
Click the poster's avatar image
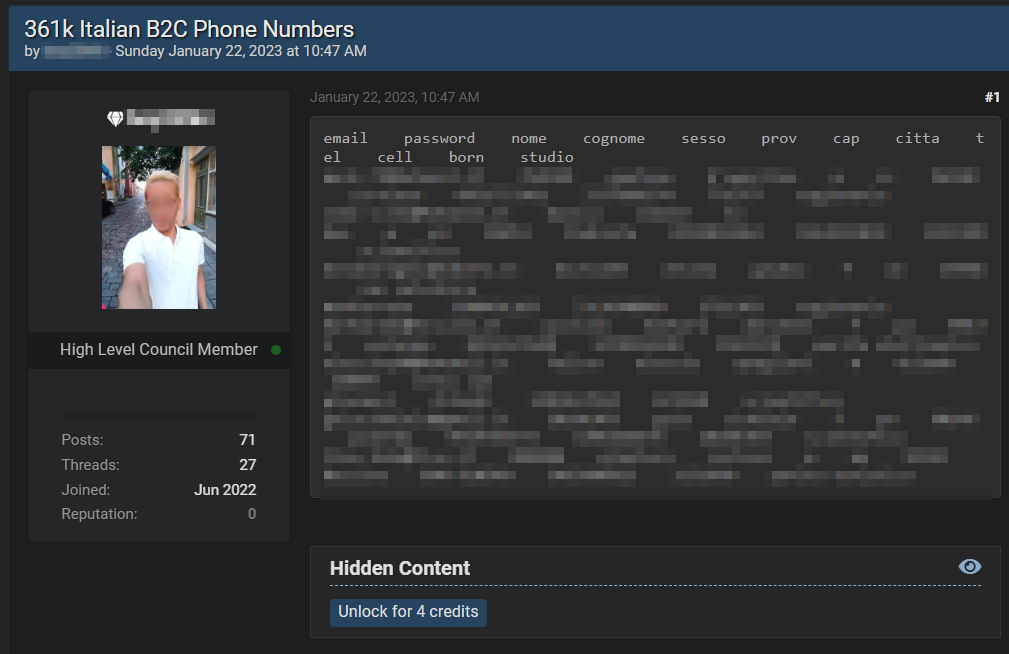159,227
